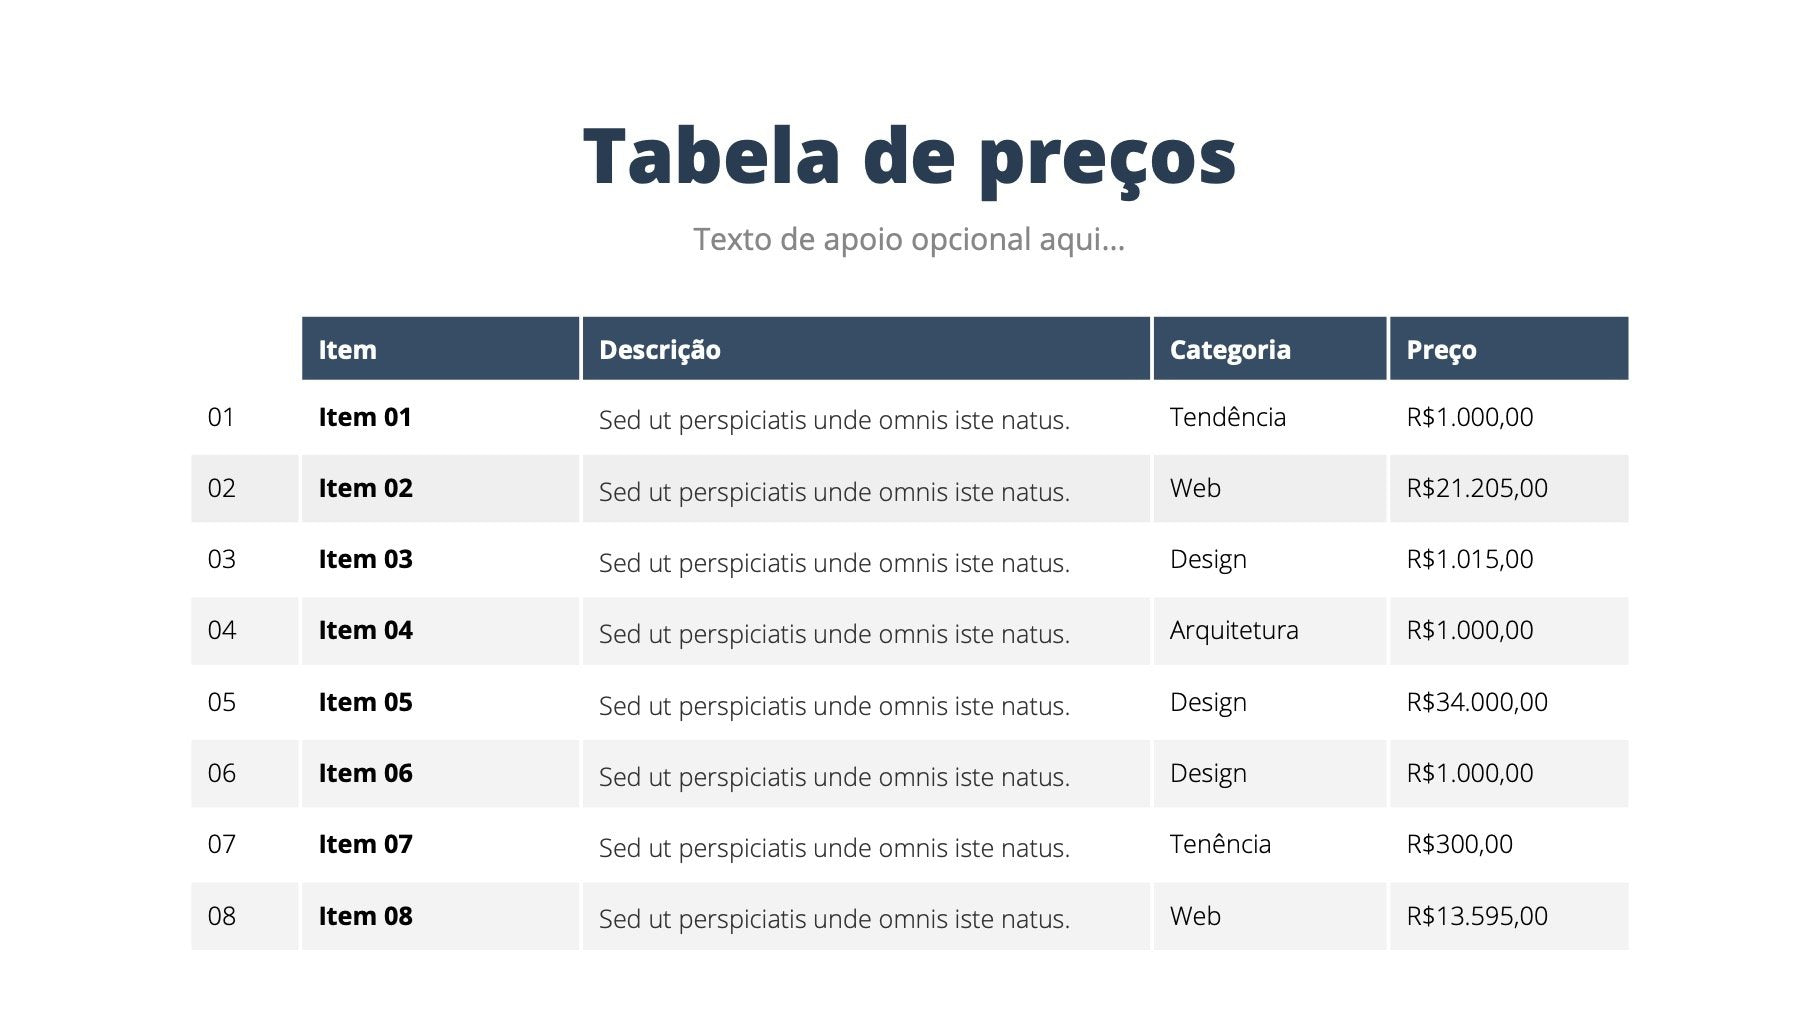The height and width of the screenshot is (1024, 1820).
Task: Click the price R$13.595,00
Action: [1477, 916]
